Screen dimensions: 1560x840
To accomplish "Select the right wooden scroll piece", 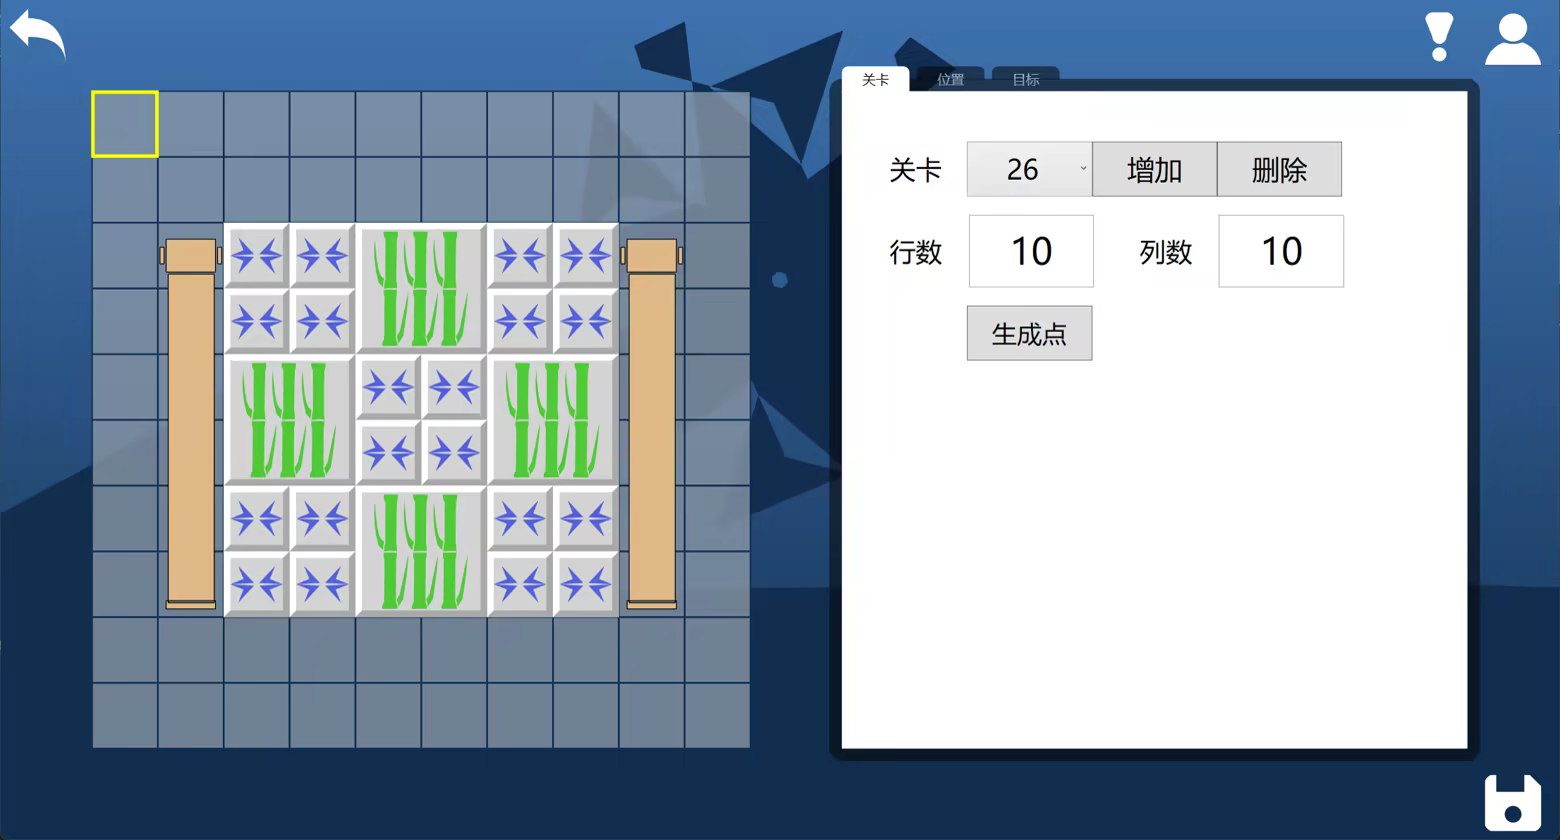I will pyautogui.click(x=651, y=423).
